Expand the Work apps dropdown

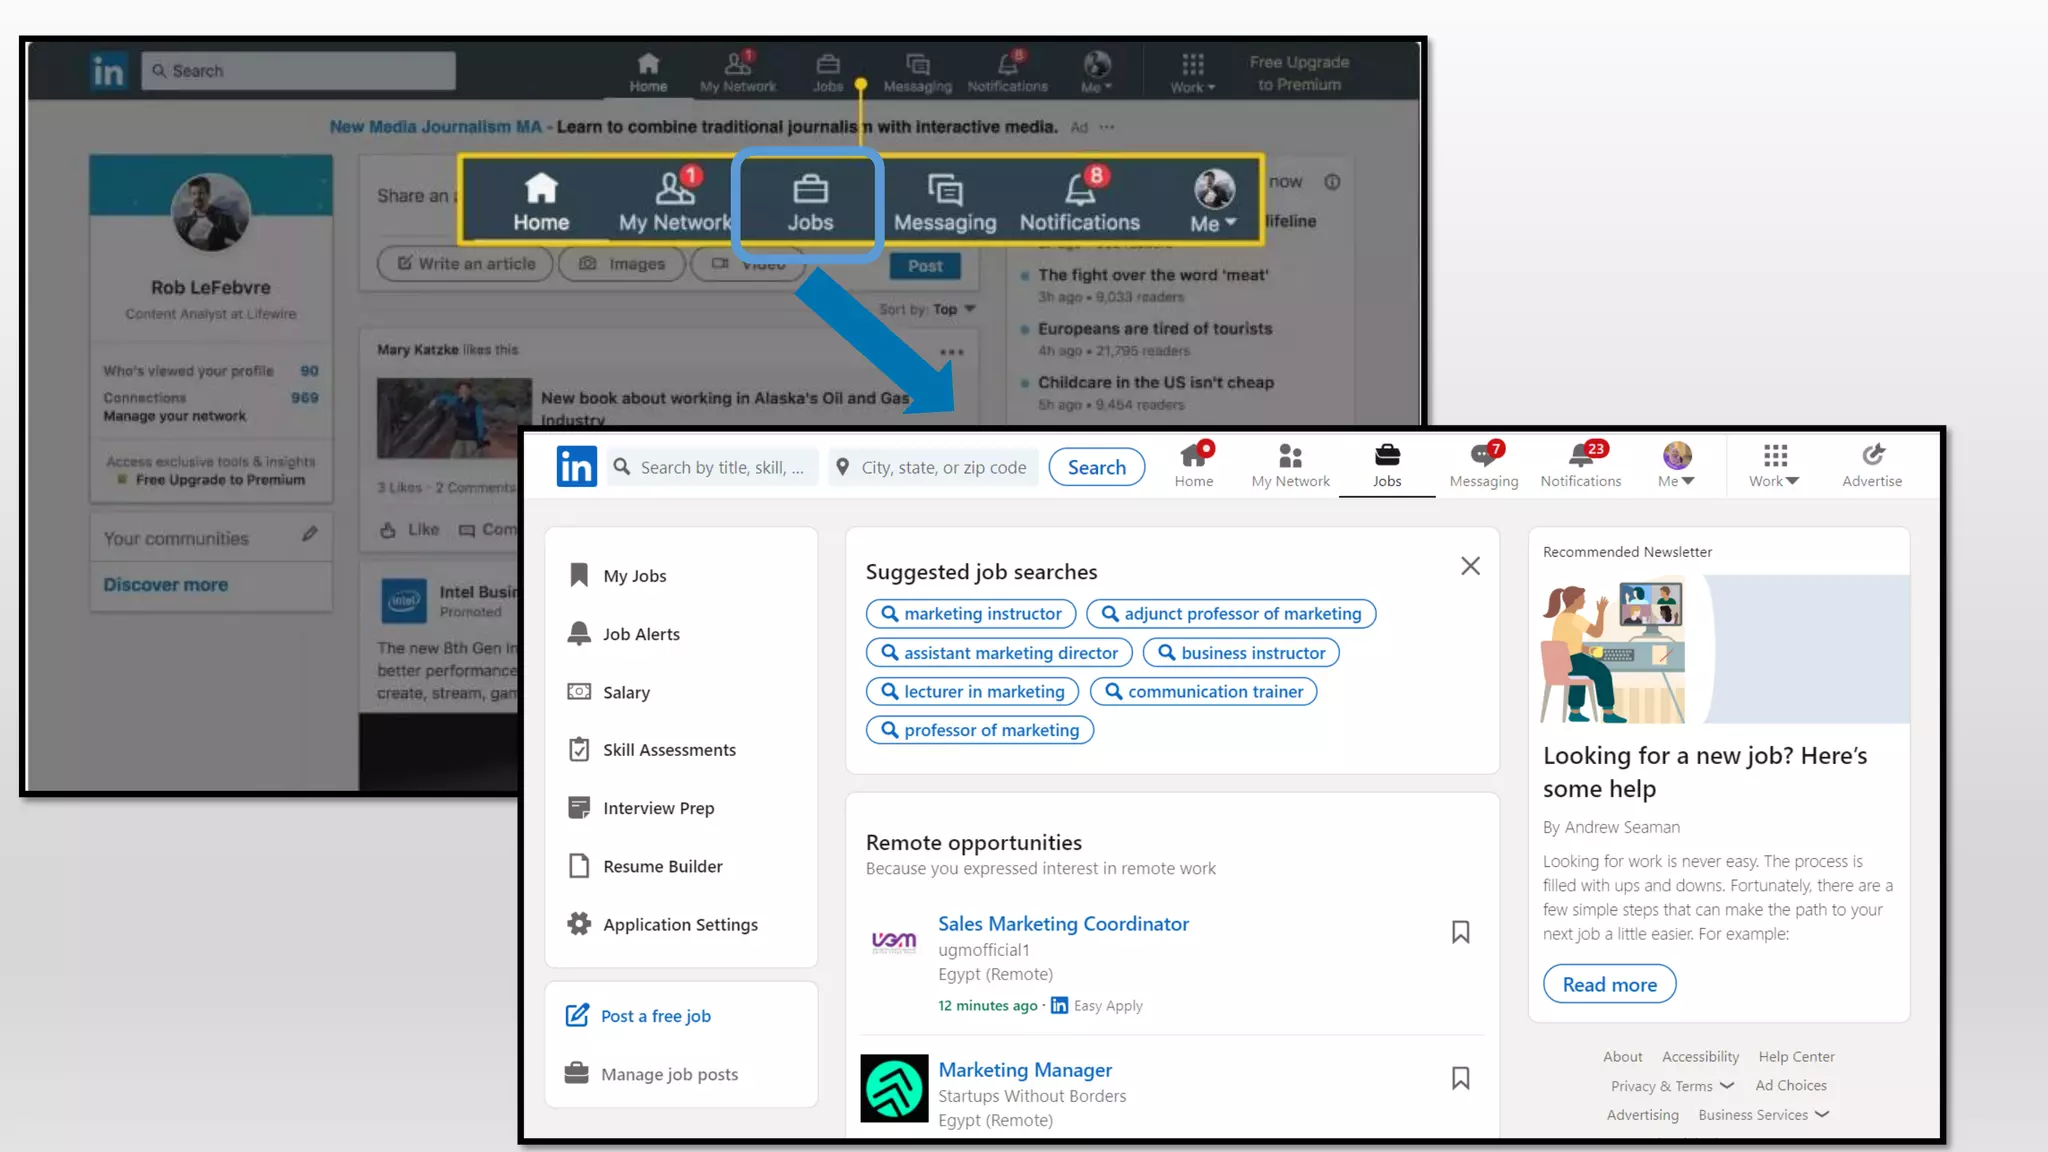pos(1774,465)
